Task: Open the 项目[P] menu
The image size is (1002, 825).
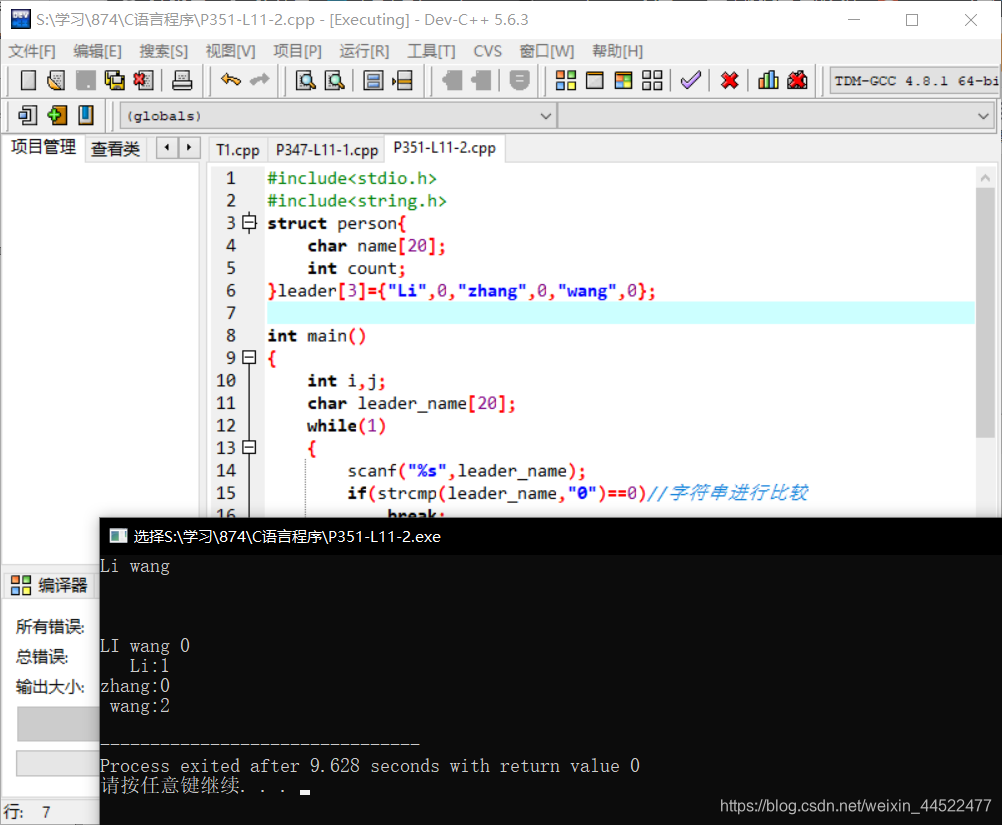Action: click(x=297, y=51)
